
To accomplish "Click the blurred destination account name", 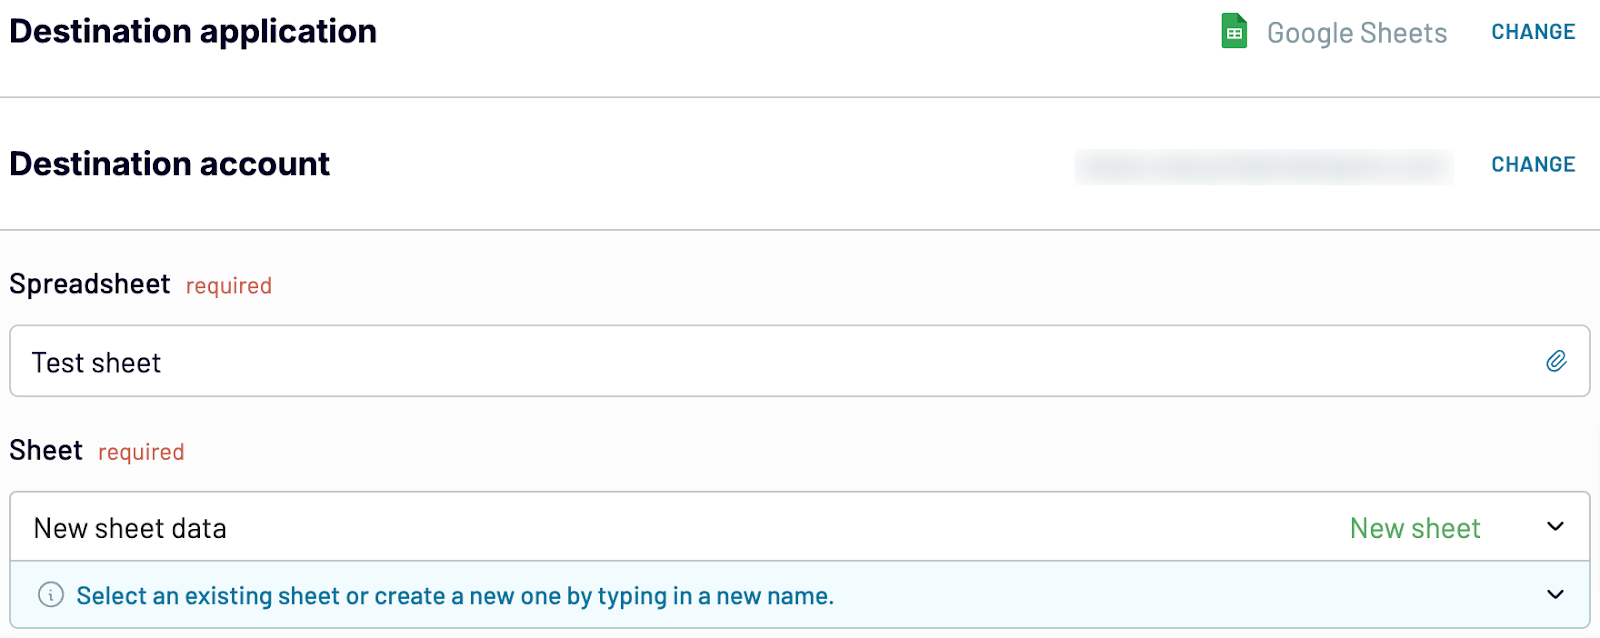I will pyautogui.click(x=1264, y=166).
